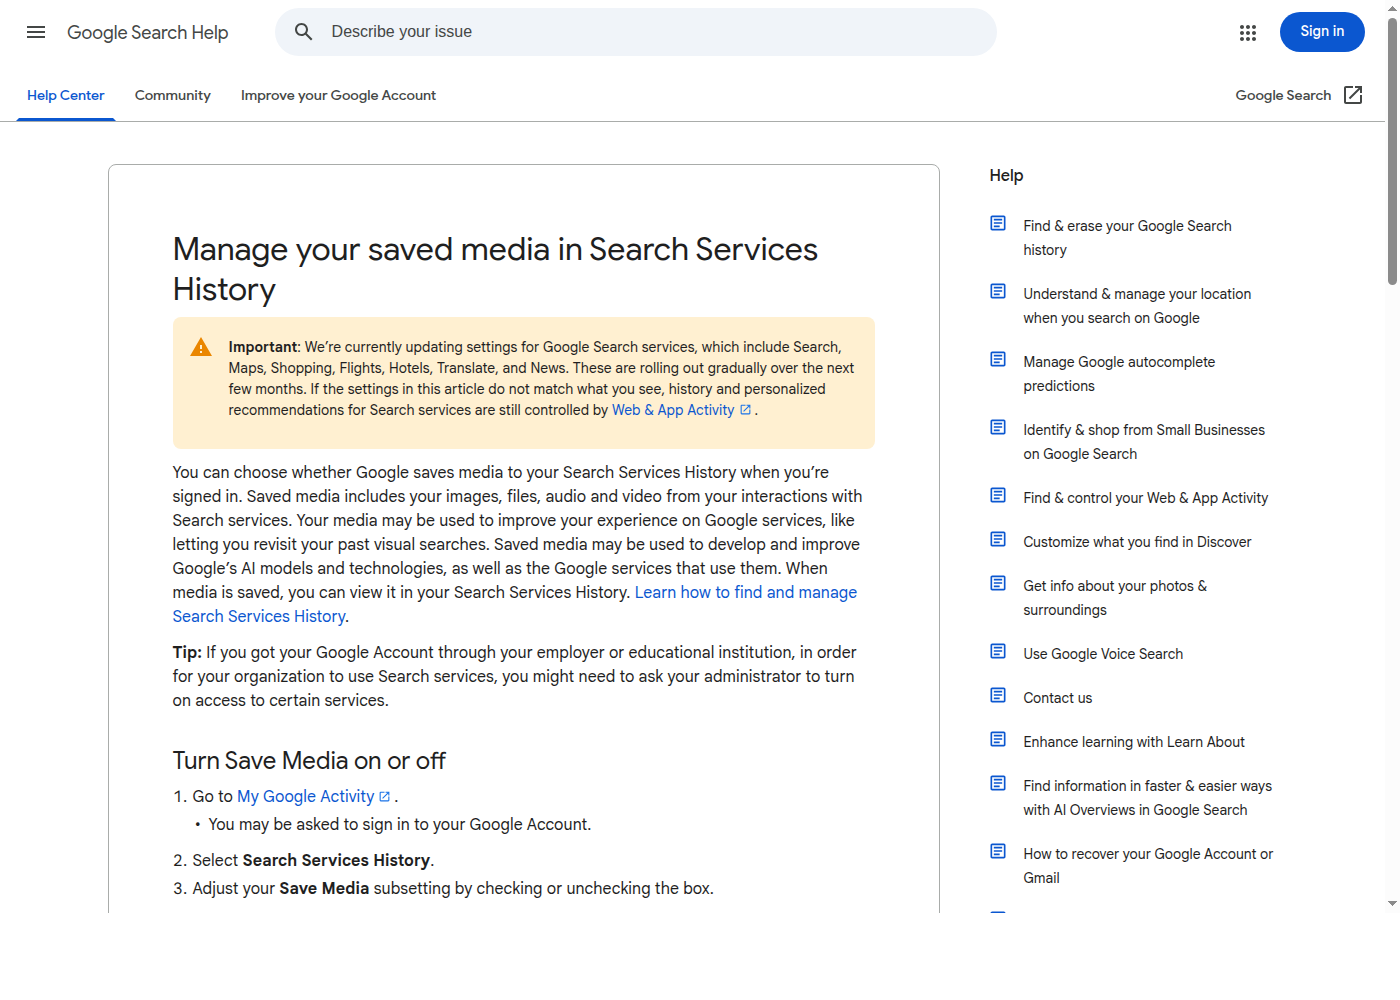This screenshot has width=1400, height=1000.
Task: Open Understand & manage your location article
Action: (x=1137, y=306)
